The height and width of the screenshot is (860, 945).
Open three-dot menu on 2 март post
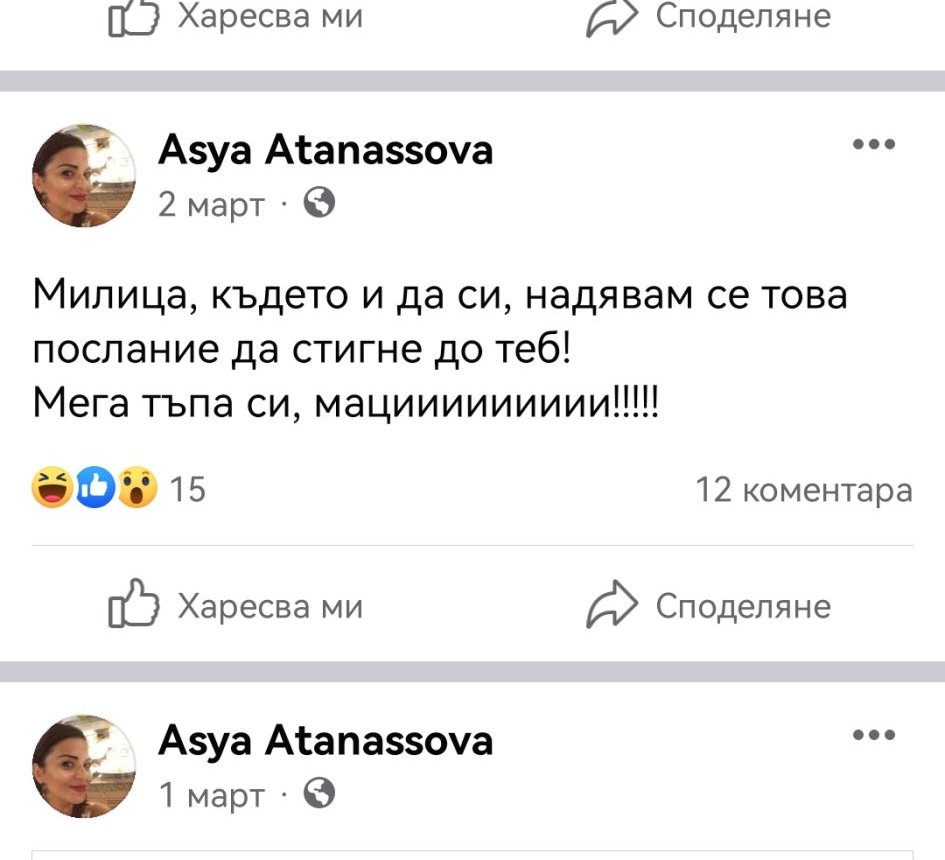[x=873, y=146]
